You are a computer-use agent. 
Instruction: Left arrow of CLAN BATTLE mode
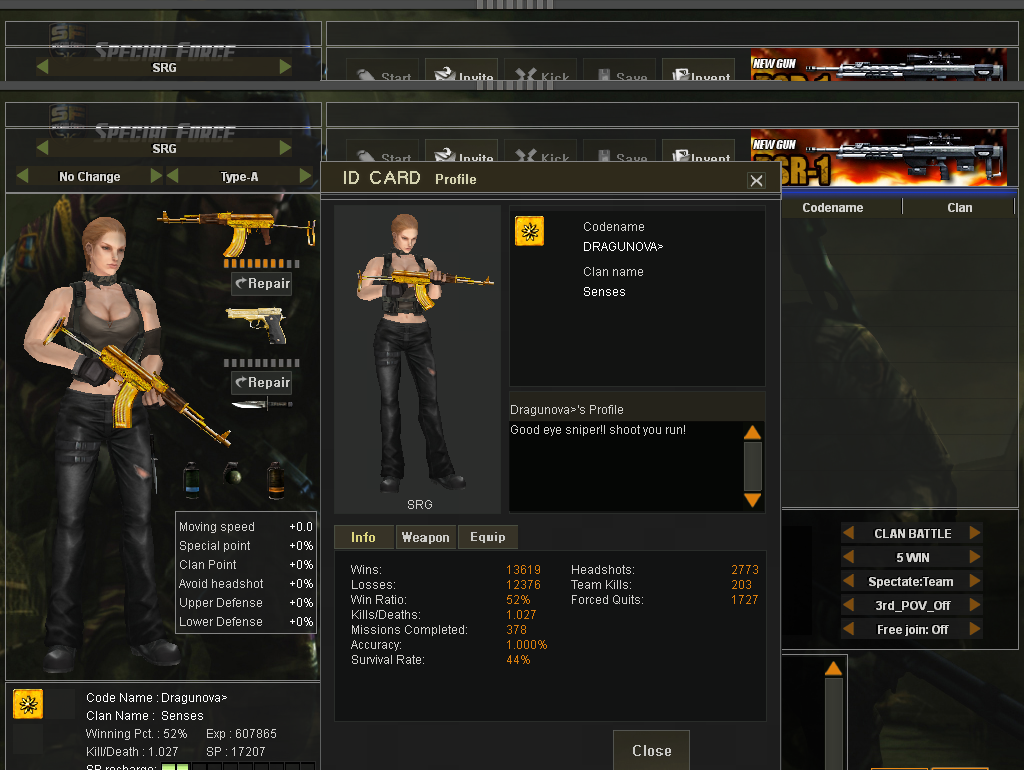848,533
